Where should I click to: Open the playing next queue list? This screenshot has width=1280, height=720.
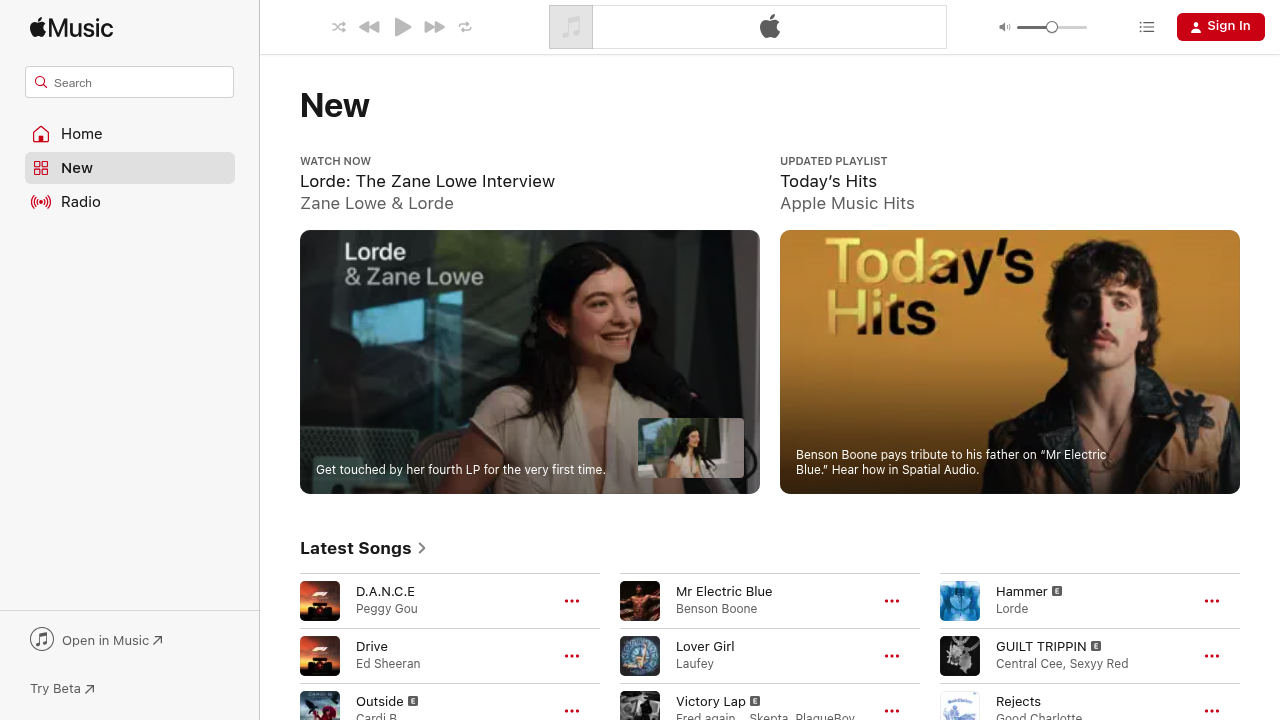click(1147, 27)
